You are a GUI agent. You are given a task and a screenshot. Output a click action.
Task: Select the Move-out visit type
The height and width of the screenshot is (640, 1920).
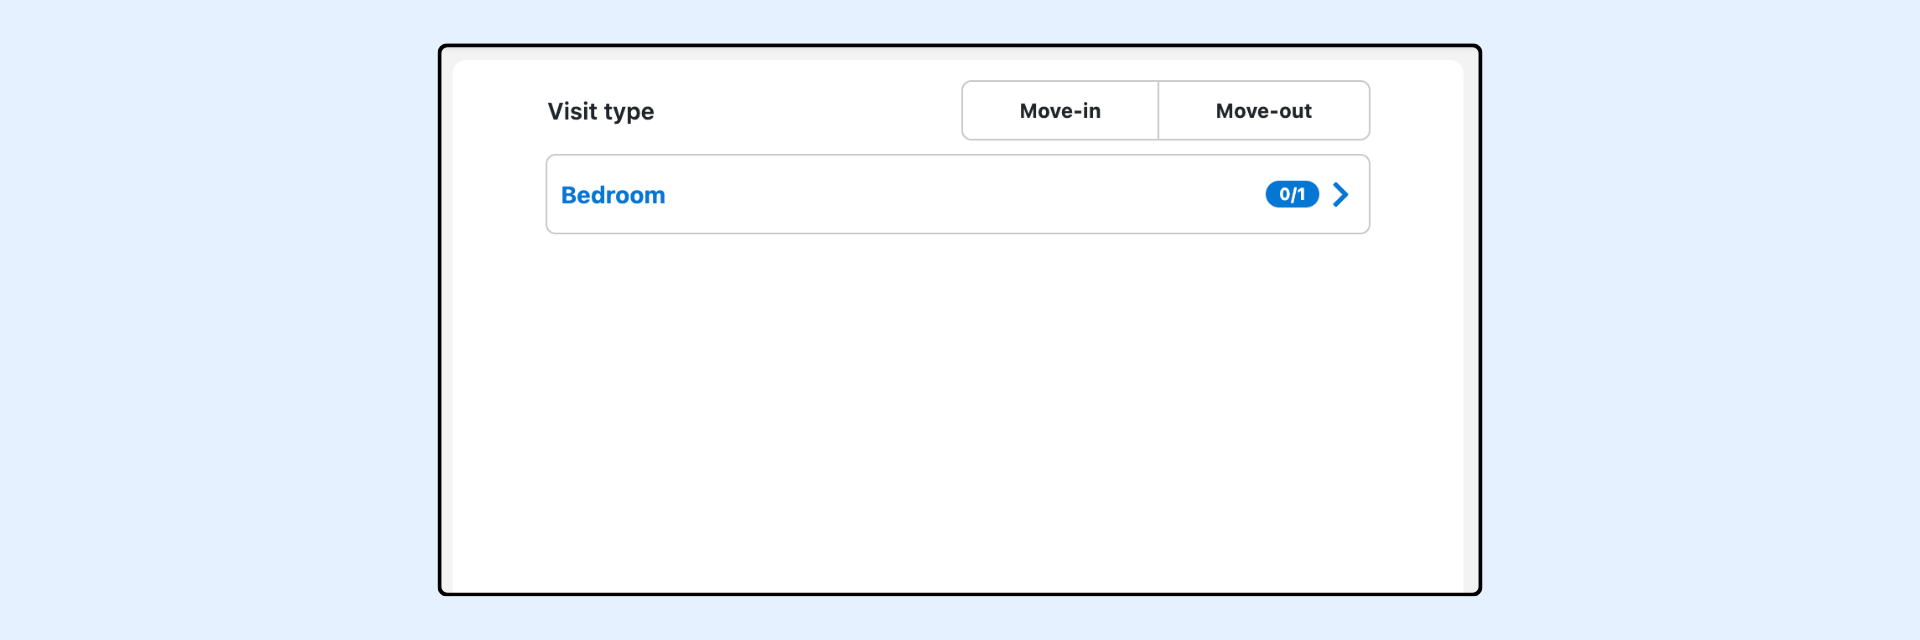[x=1263, y=111]
